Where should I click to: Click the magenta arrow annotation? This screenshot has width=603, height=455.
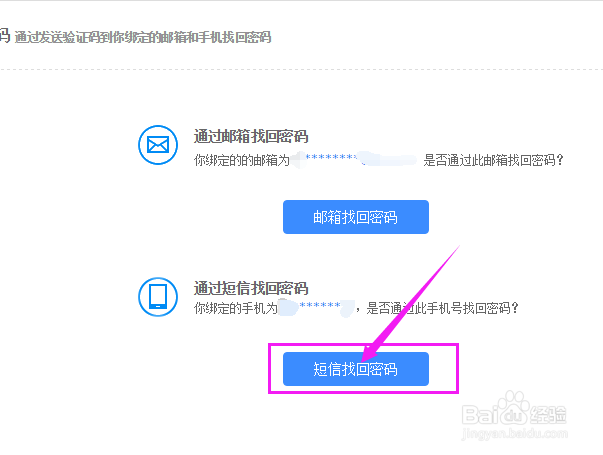tap(411, 302)
